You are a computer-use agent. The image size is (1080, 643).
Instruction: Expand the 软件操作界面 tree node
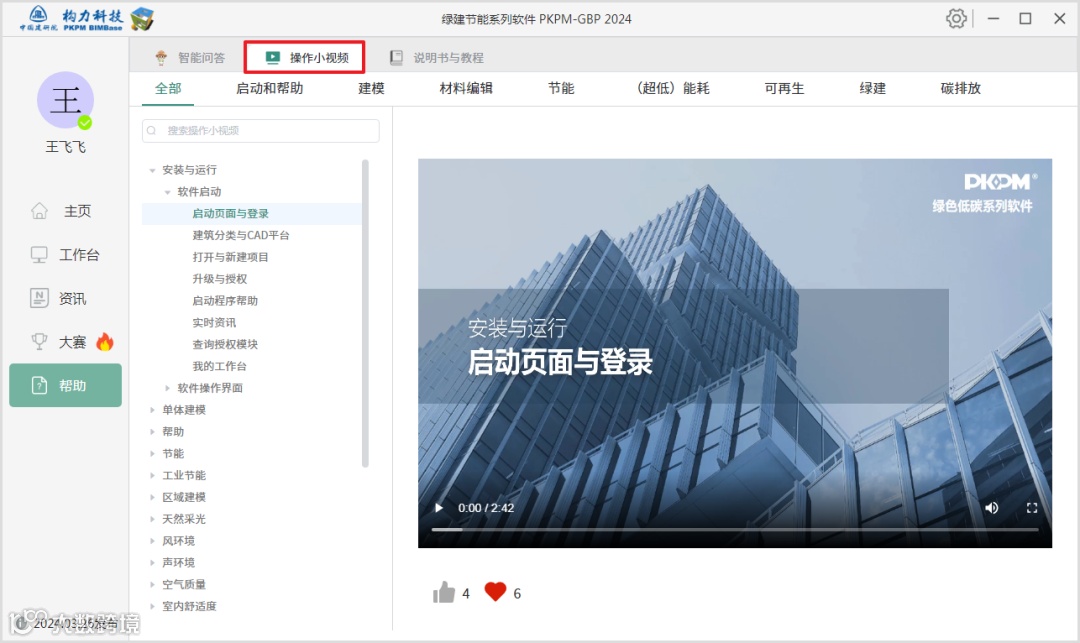tap(167, 388)
